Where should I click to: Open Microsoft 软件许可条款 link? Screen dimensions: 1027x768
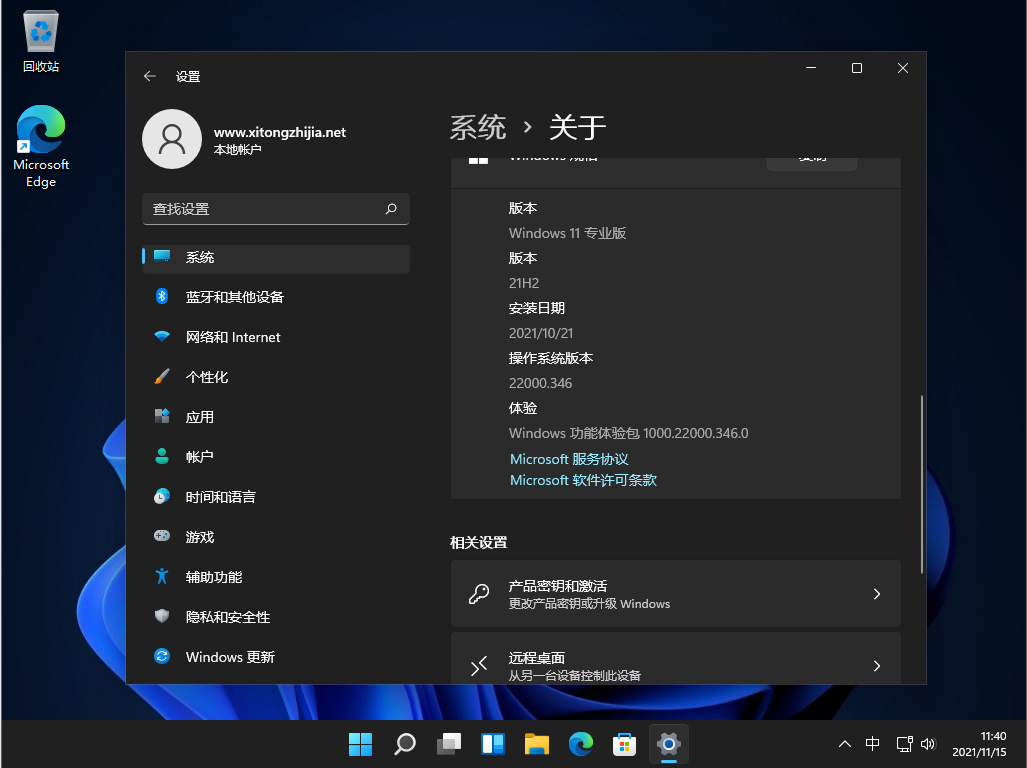[x=582, y=480]
